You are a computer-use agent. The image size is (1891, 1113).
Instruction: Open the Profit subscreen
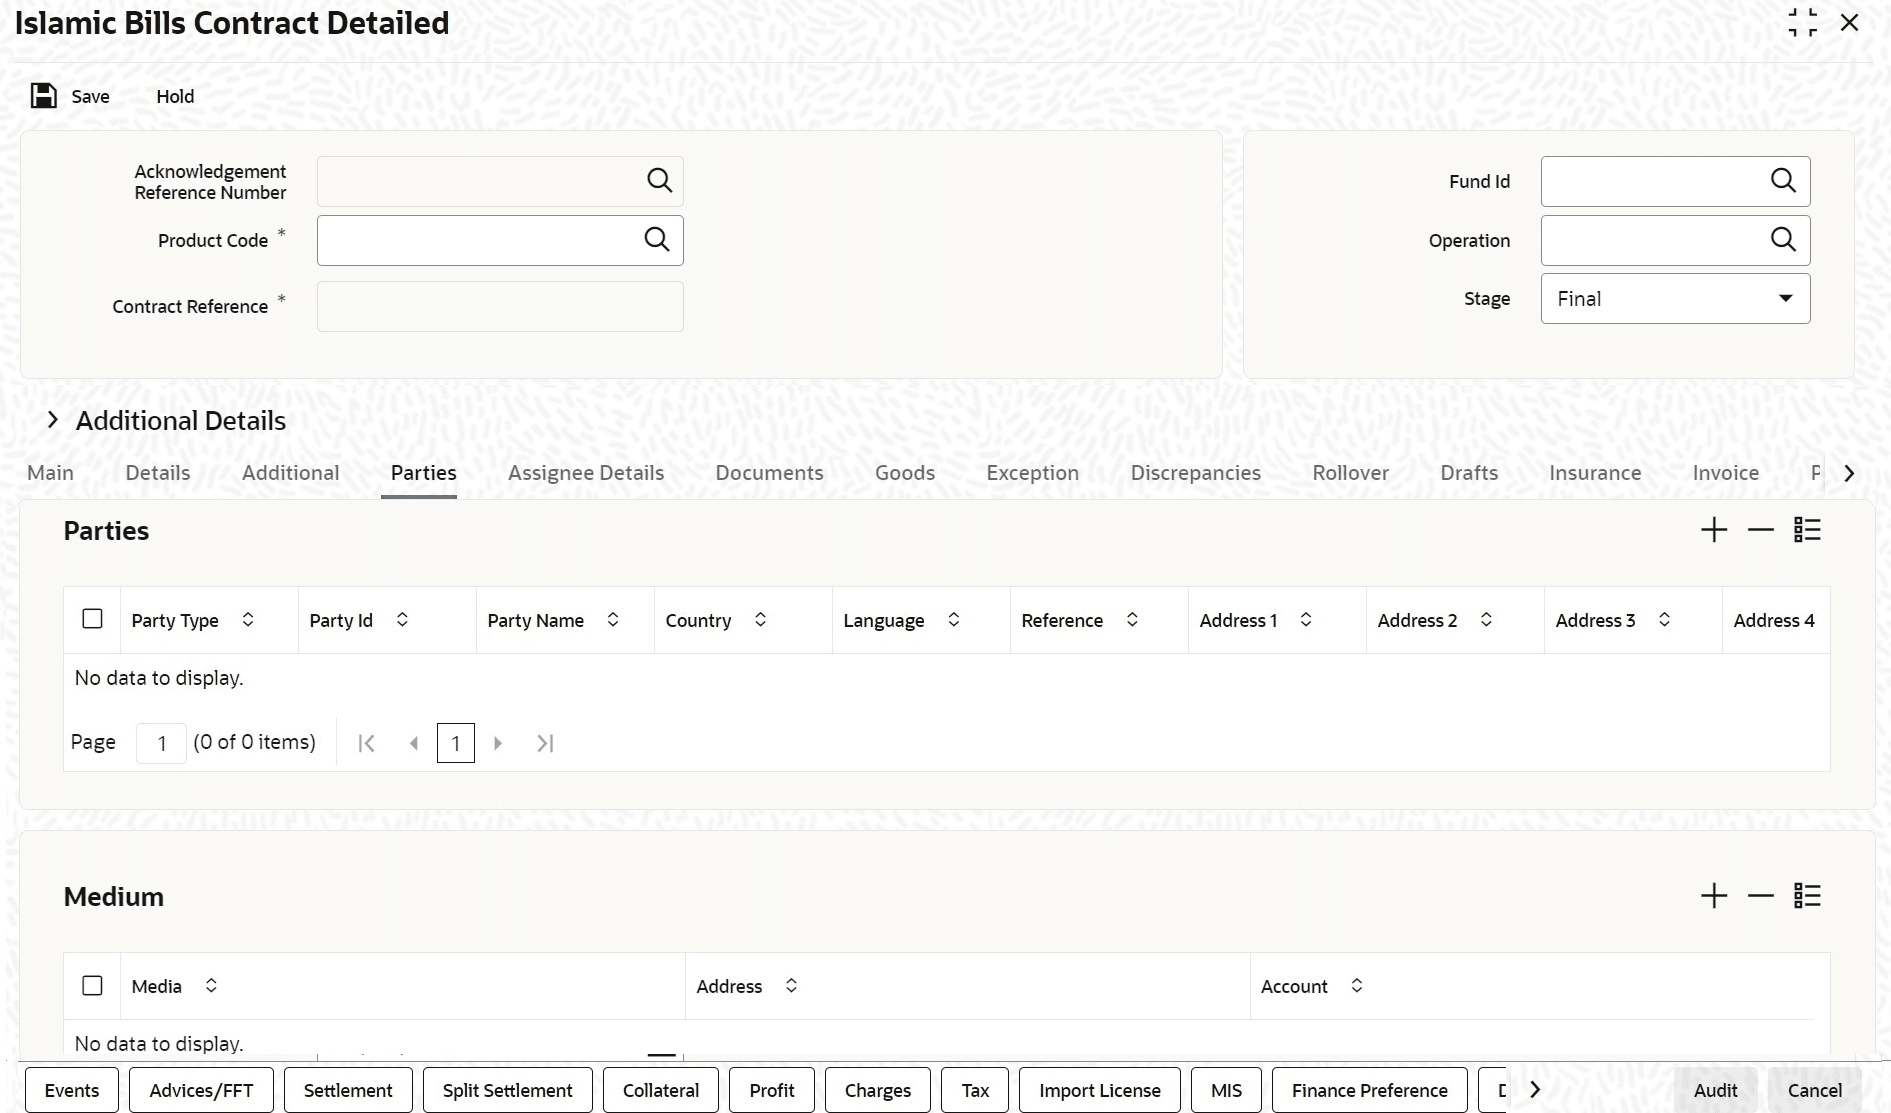click(772, 1090)
